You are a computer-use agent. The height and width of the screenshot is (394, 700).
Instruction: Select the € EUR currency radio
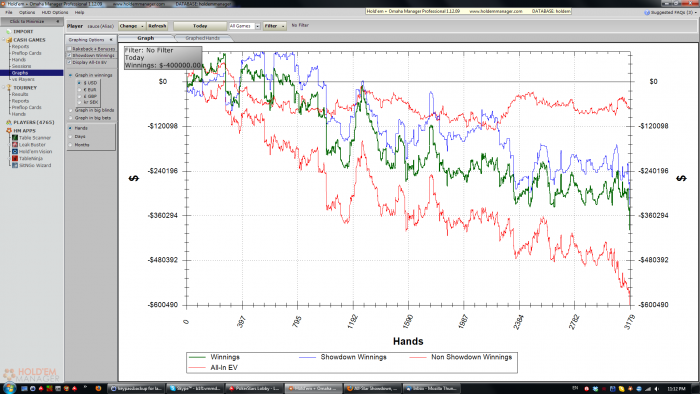coord(79,90)
